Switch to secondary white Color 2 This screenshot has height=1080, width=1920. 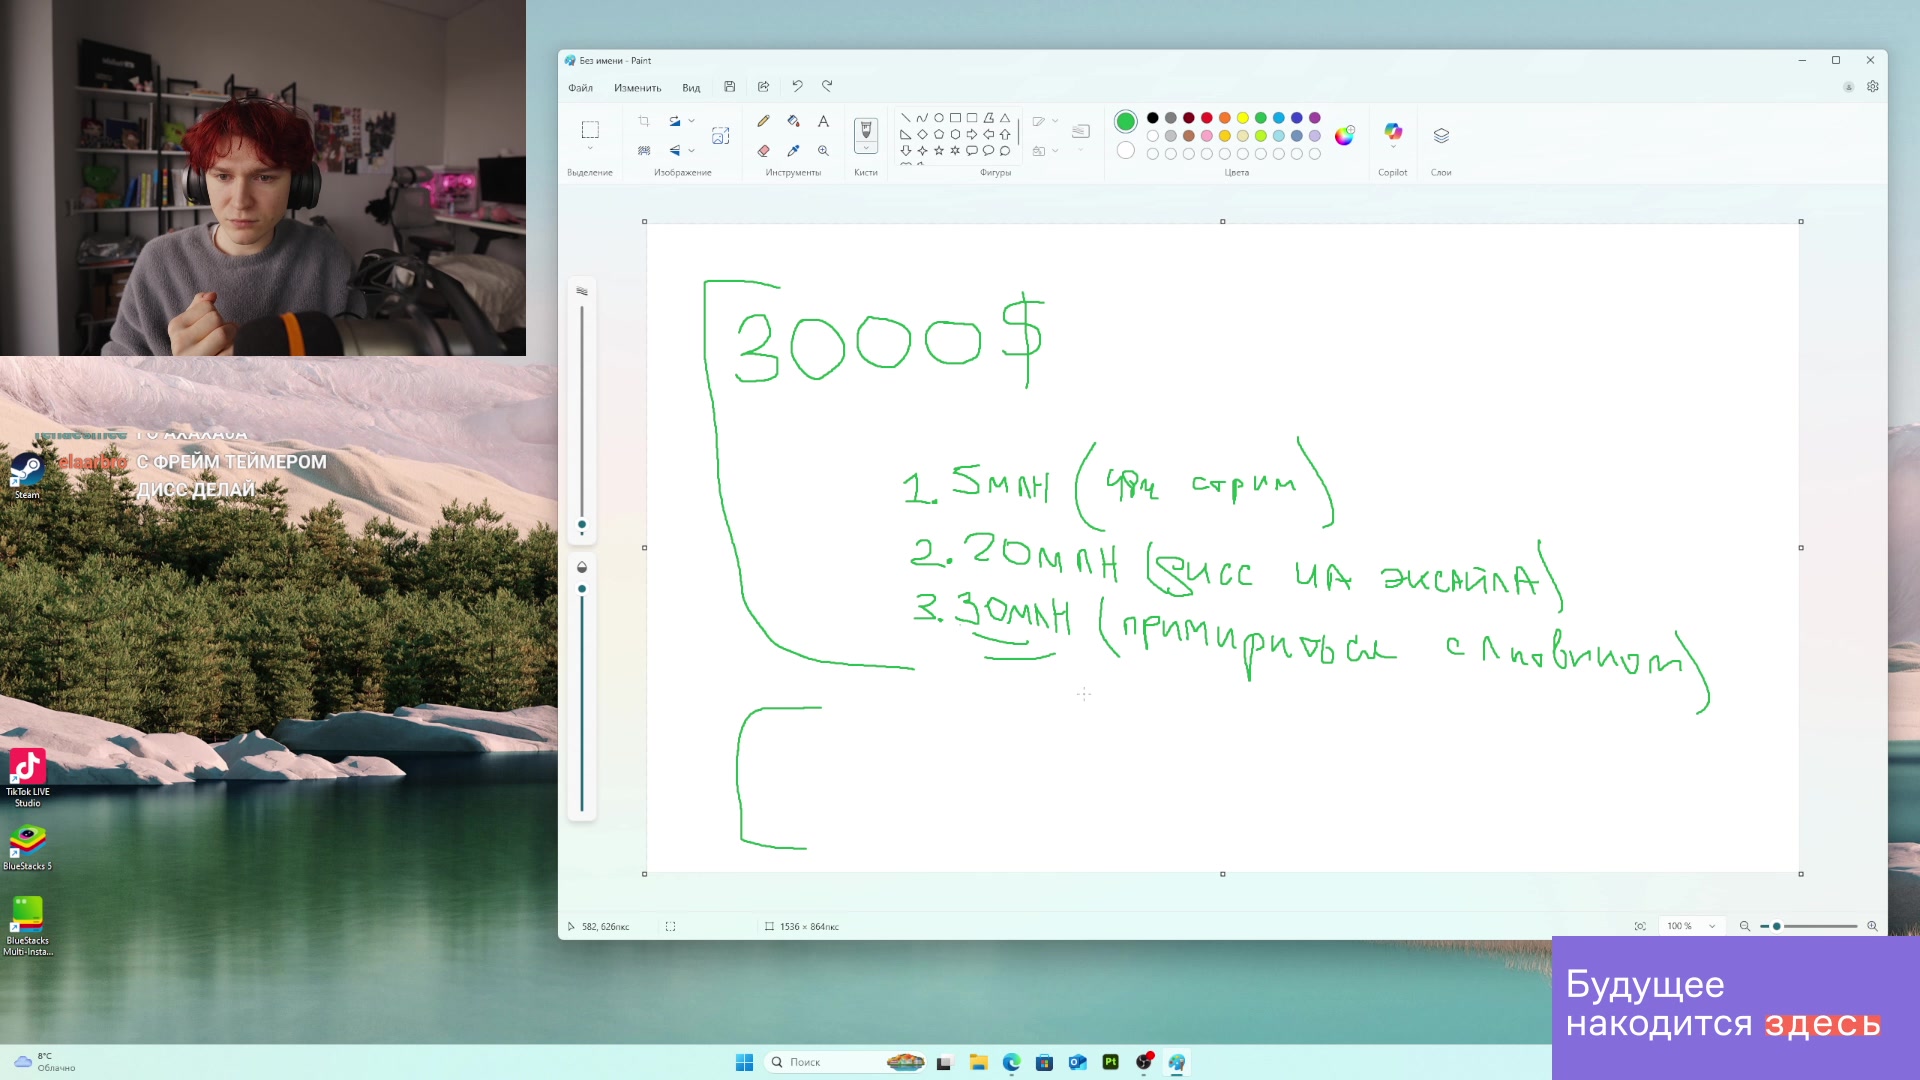(1125, 151)
